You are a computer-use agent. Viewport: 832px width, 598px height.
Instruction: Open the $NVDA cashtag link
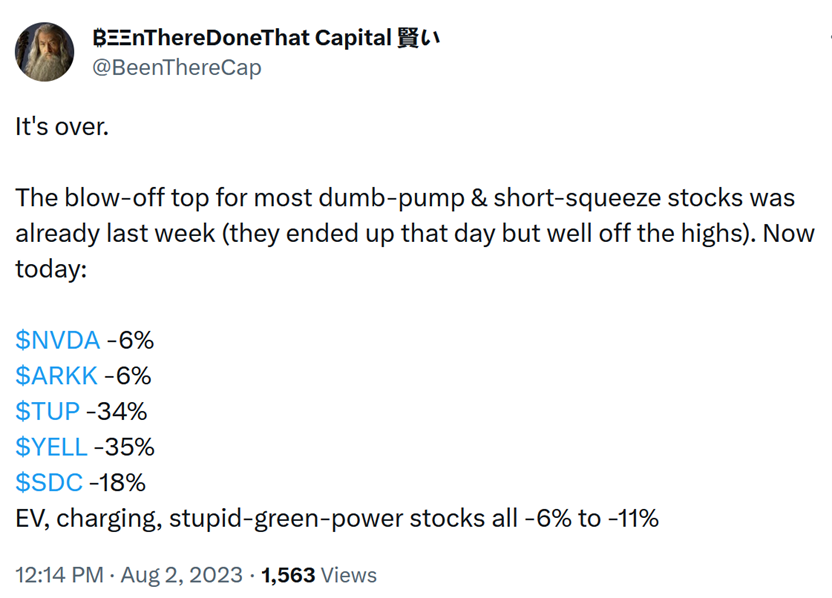[x=57, y=340]
